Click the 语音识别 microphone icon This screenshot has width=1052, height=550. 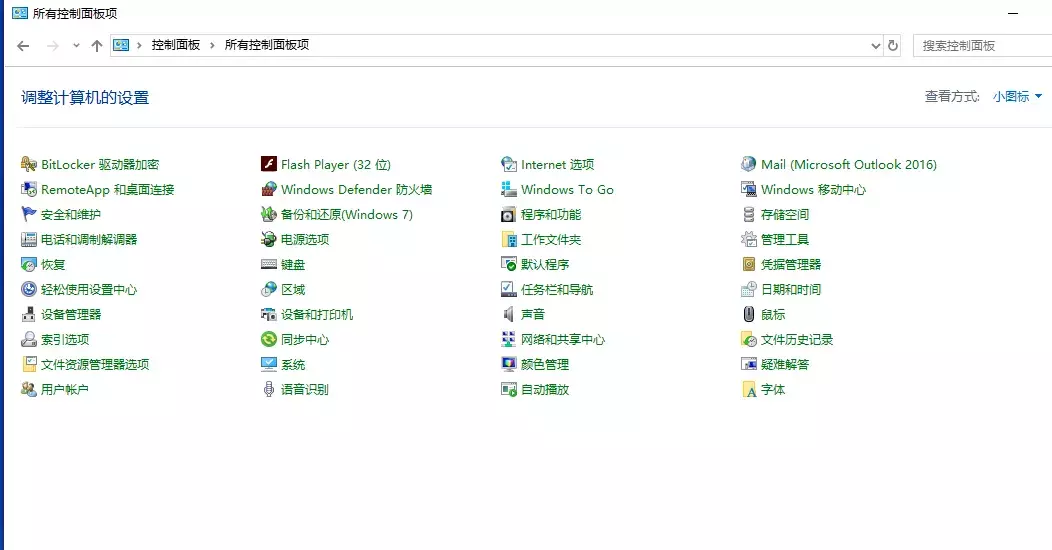269,389
